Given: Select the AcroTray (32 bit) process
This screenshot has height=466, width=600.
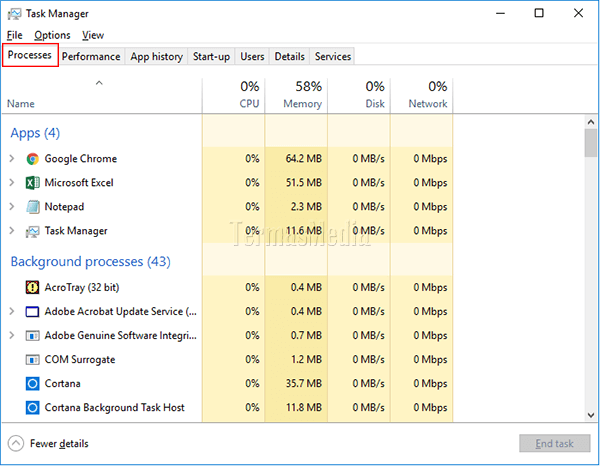Looking at the screenshot, I should point(82,287).
